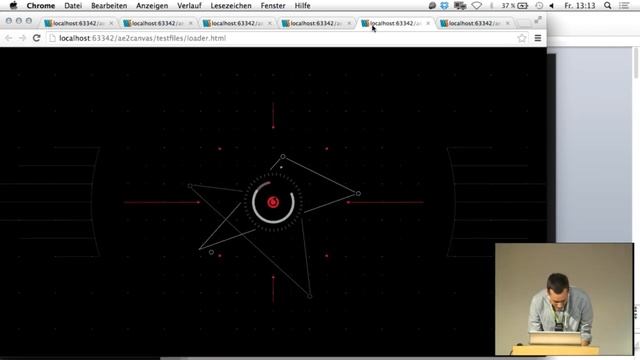The width and height of the screenshot is (640, 360).
Task: Open the Anzeigen menu
Action: (152, 5)
